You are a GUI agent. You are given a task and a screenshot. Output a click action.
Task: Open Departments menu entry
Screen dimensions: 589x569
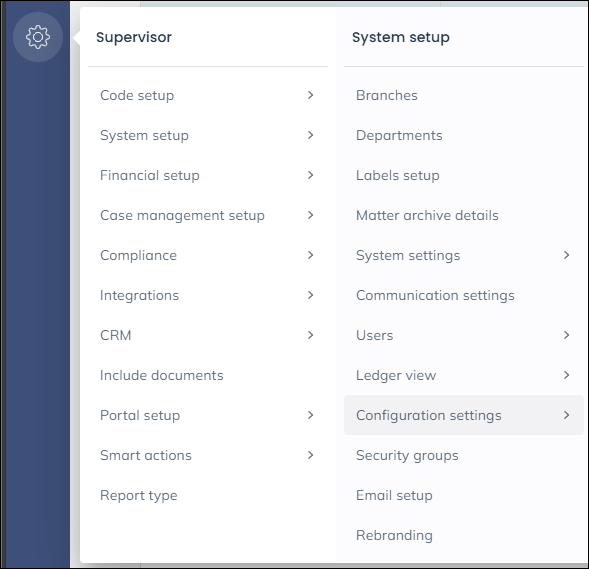click(x=399, y=135)
